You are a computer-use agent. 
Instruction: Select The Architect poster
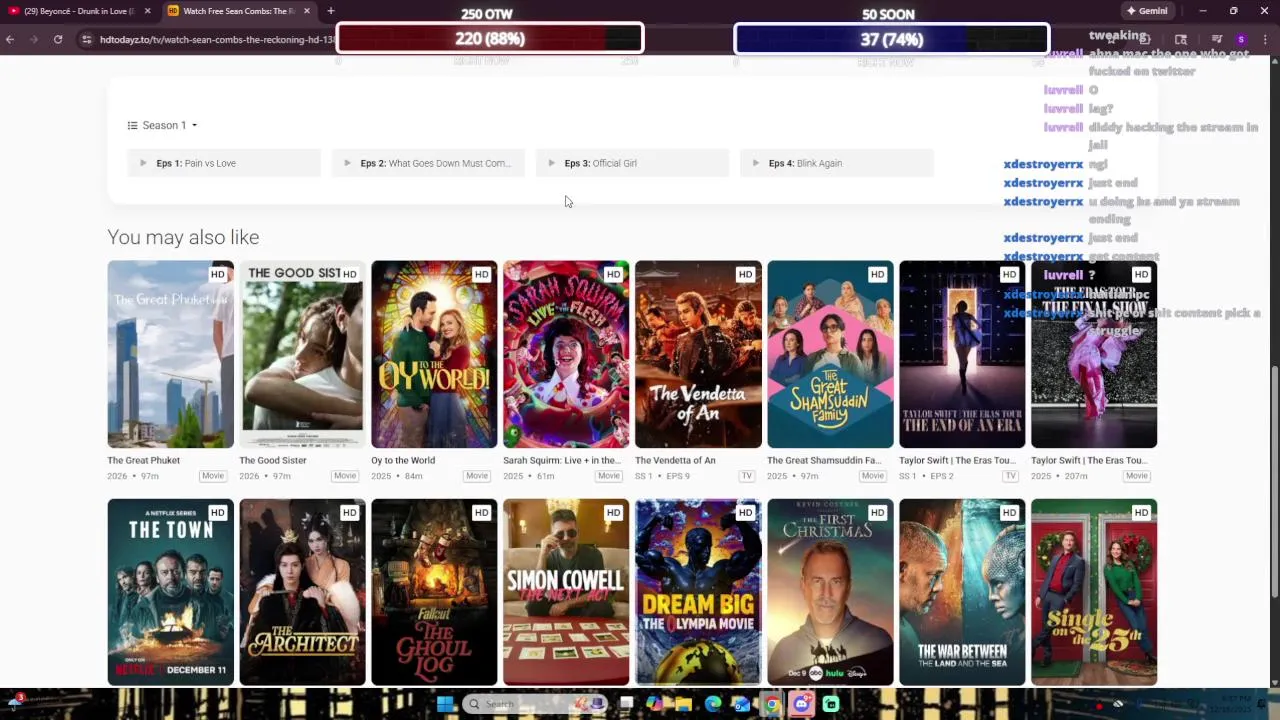pos(302,592)
